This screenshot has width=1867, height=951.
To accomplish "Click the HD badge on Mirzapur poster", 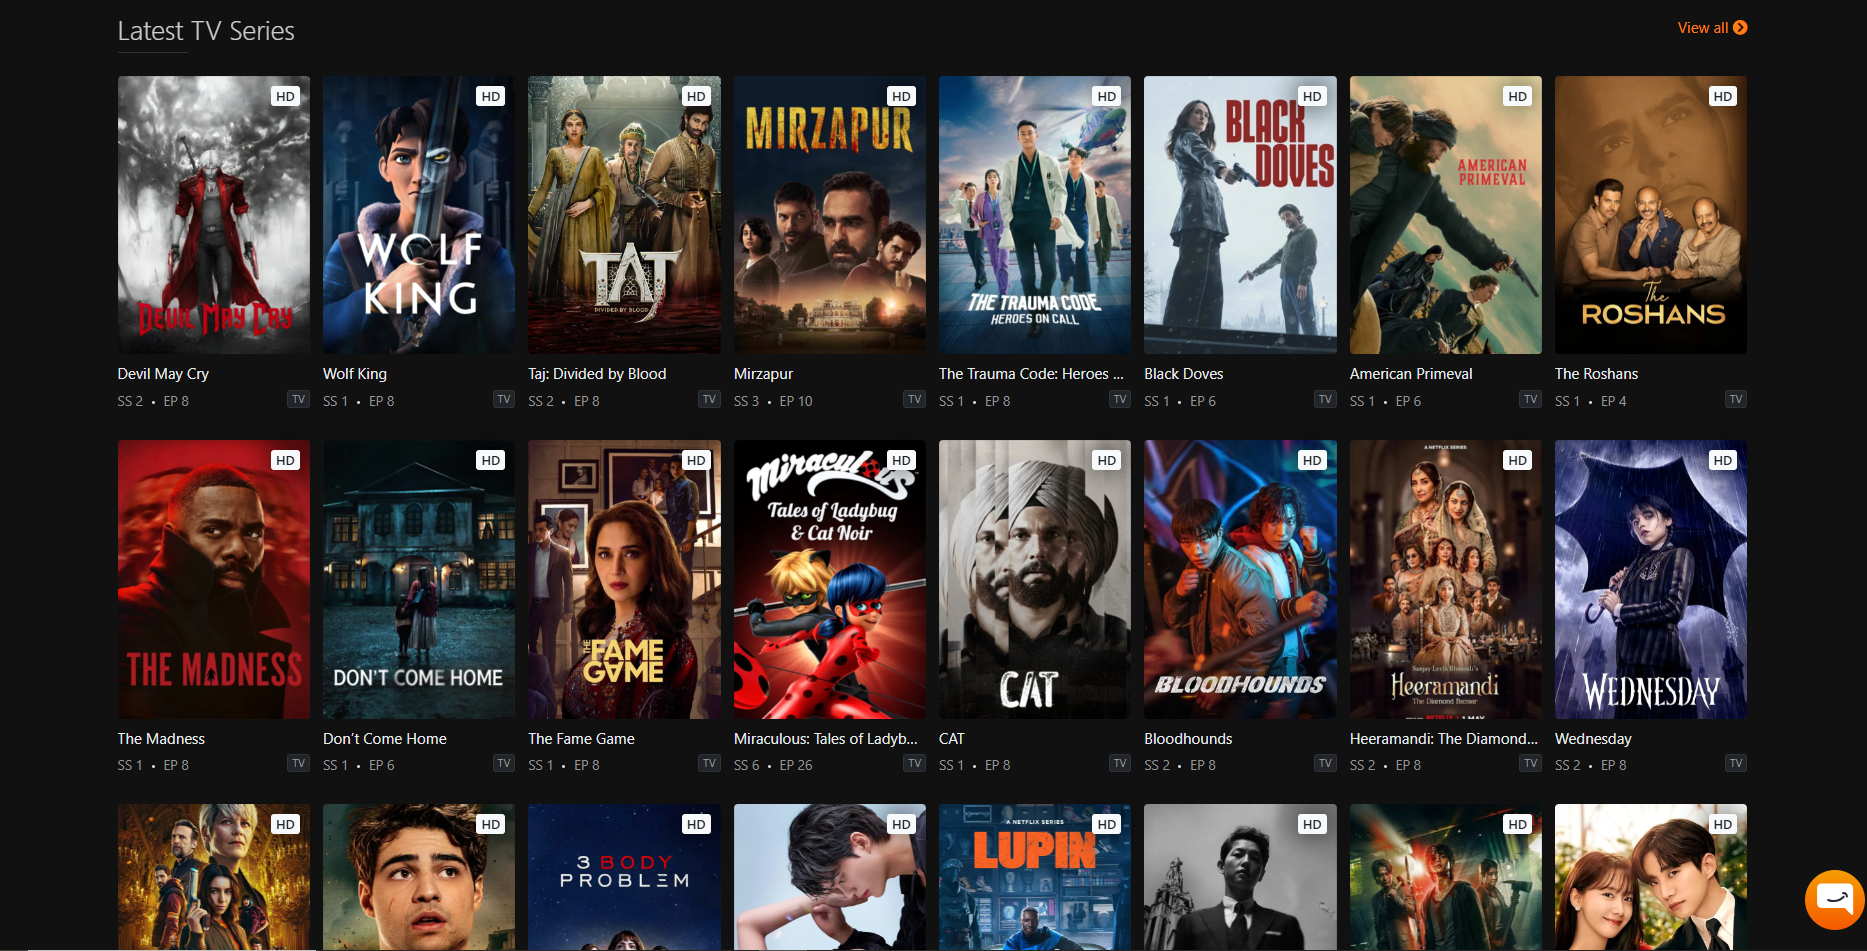I will point(902,97).
